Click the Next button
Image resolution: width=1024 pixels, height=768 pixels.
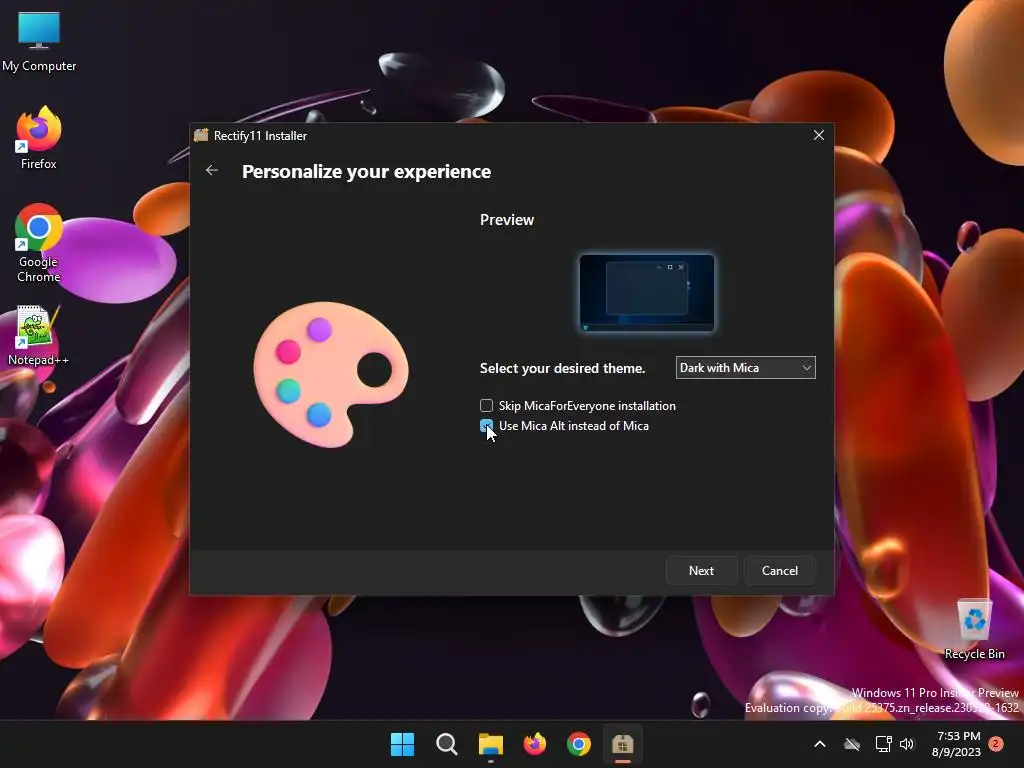click(x=701, y=571)
